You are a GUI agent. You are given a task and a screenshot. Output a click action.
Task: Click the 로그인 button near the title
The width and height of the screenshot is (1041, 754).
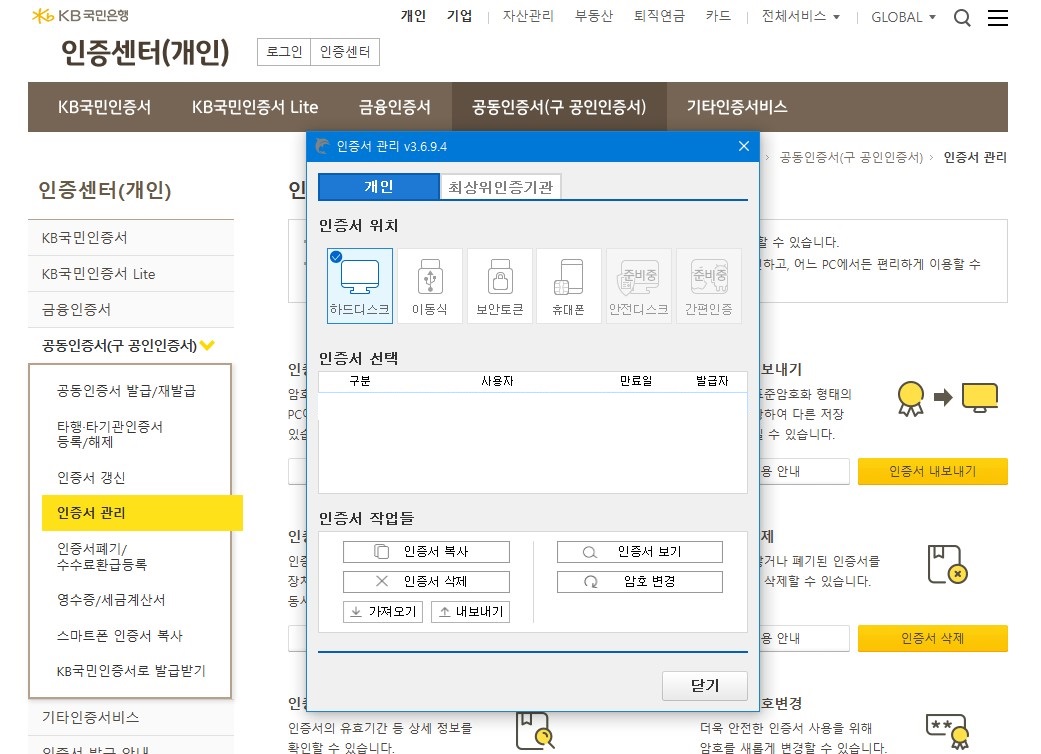[284, 52]
